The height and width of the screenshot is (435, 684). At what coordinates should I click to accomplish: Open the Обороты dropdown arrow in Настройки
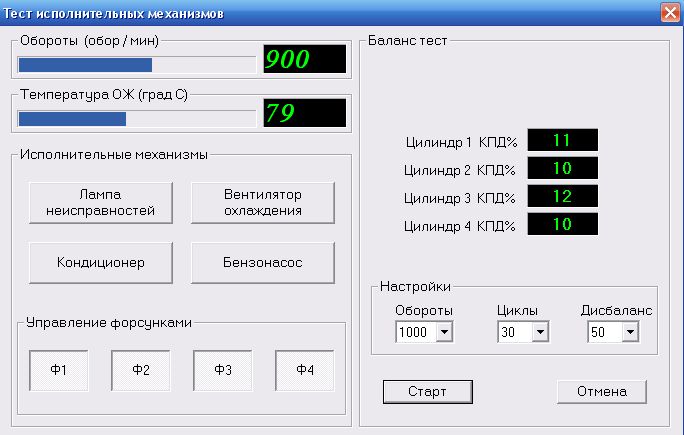tap(444, 332)
